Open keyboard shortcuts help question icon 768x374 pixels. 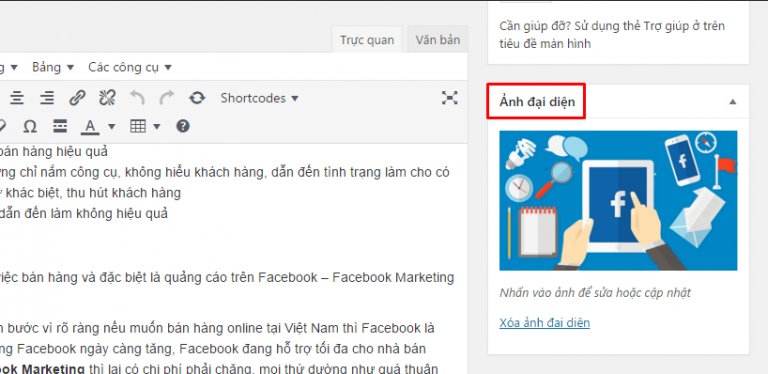point(183,126)
